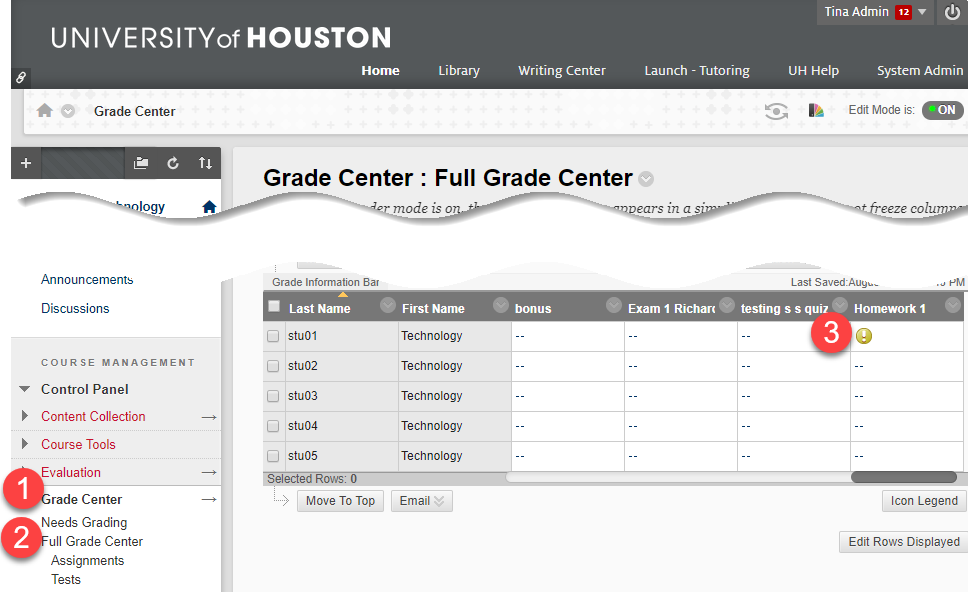The width and height of the screenshot is (968, 592).
Task: Open the Last Name column menu chevron
Action: point(388,305)
